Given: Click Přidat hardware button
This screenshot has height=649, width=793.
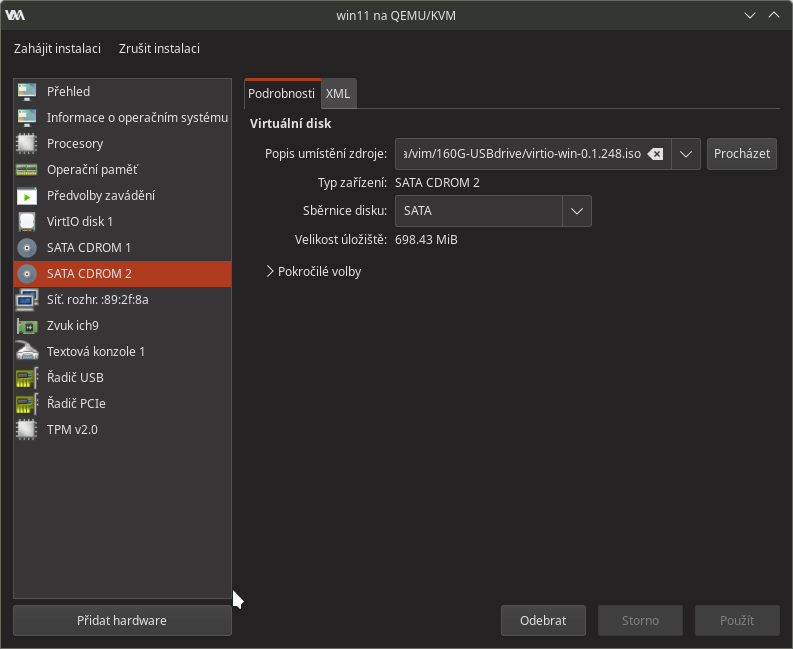Looking at the screenshot, I should (122, 621).
